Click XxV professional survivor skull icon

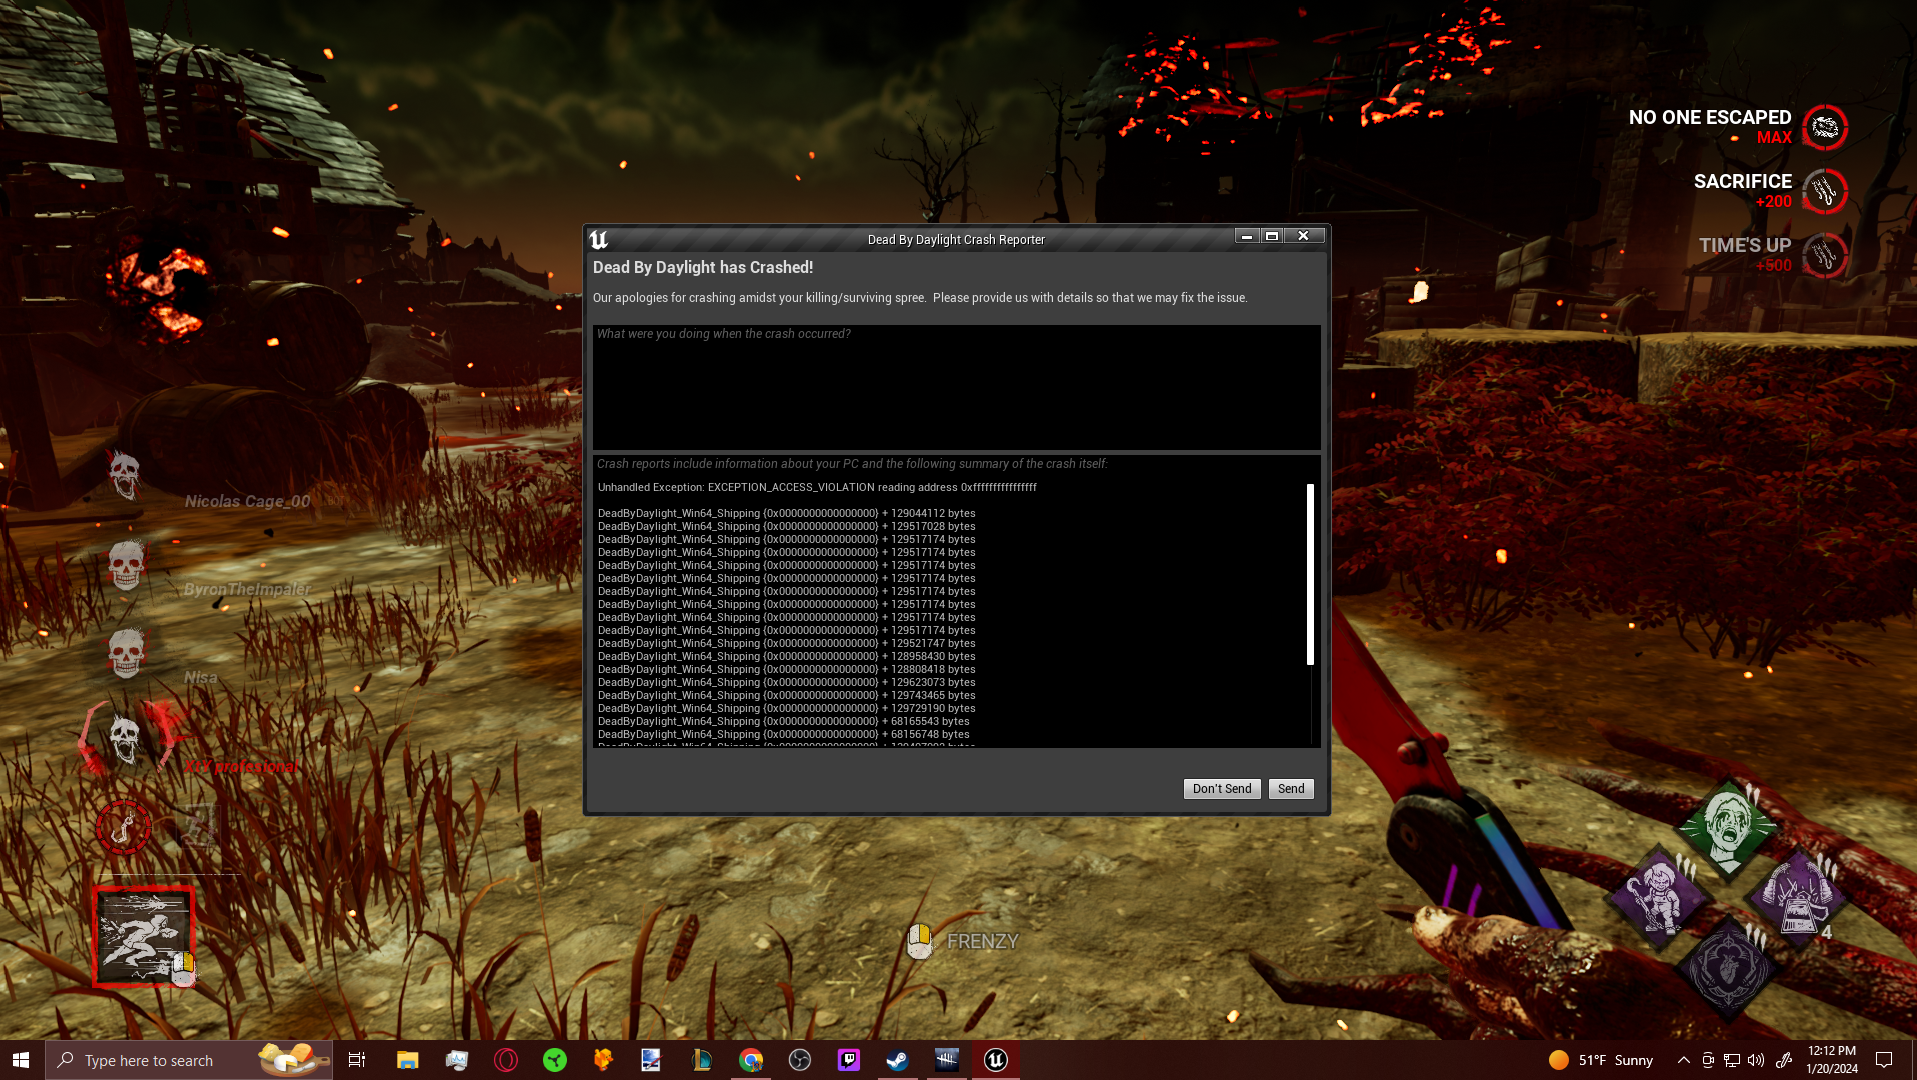(125, 741)
